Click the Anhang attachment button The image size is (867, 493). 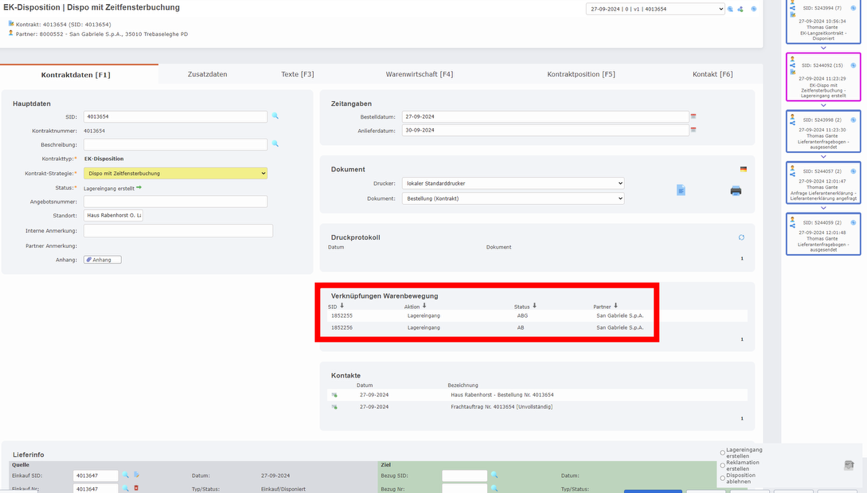(102, 260)
